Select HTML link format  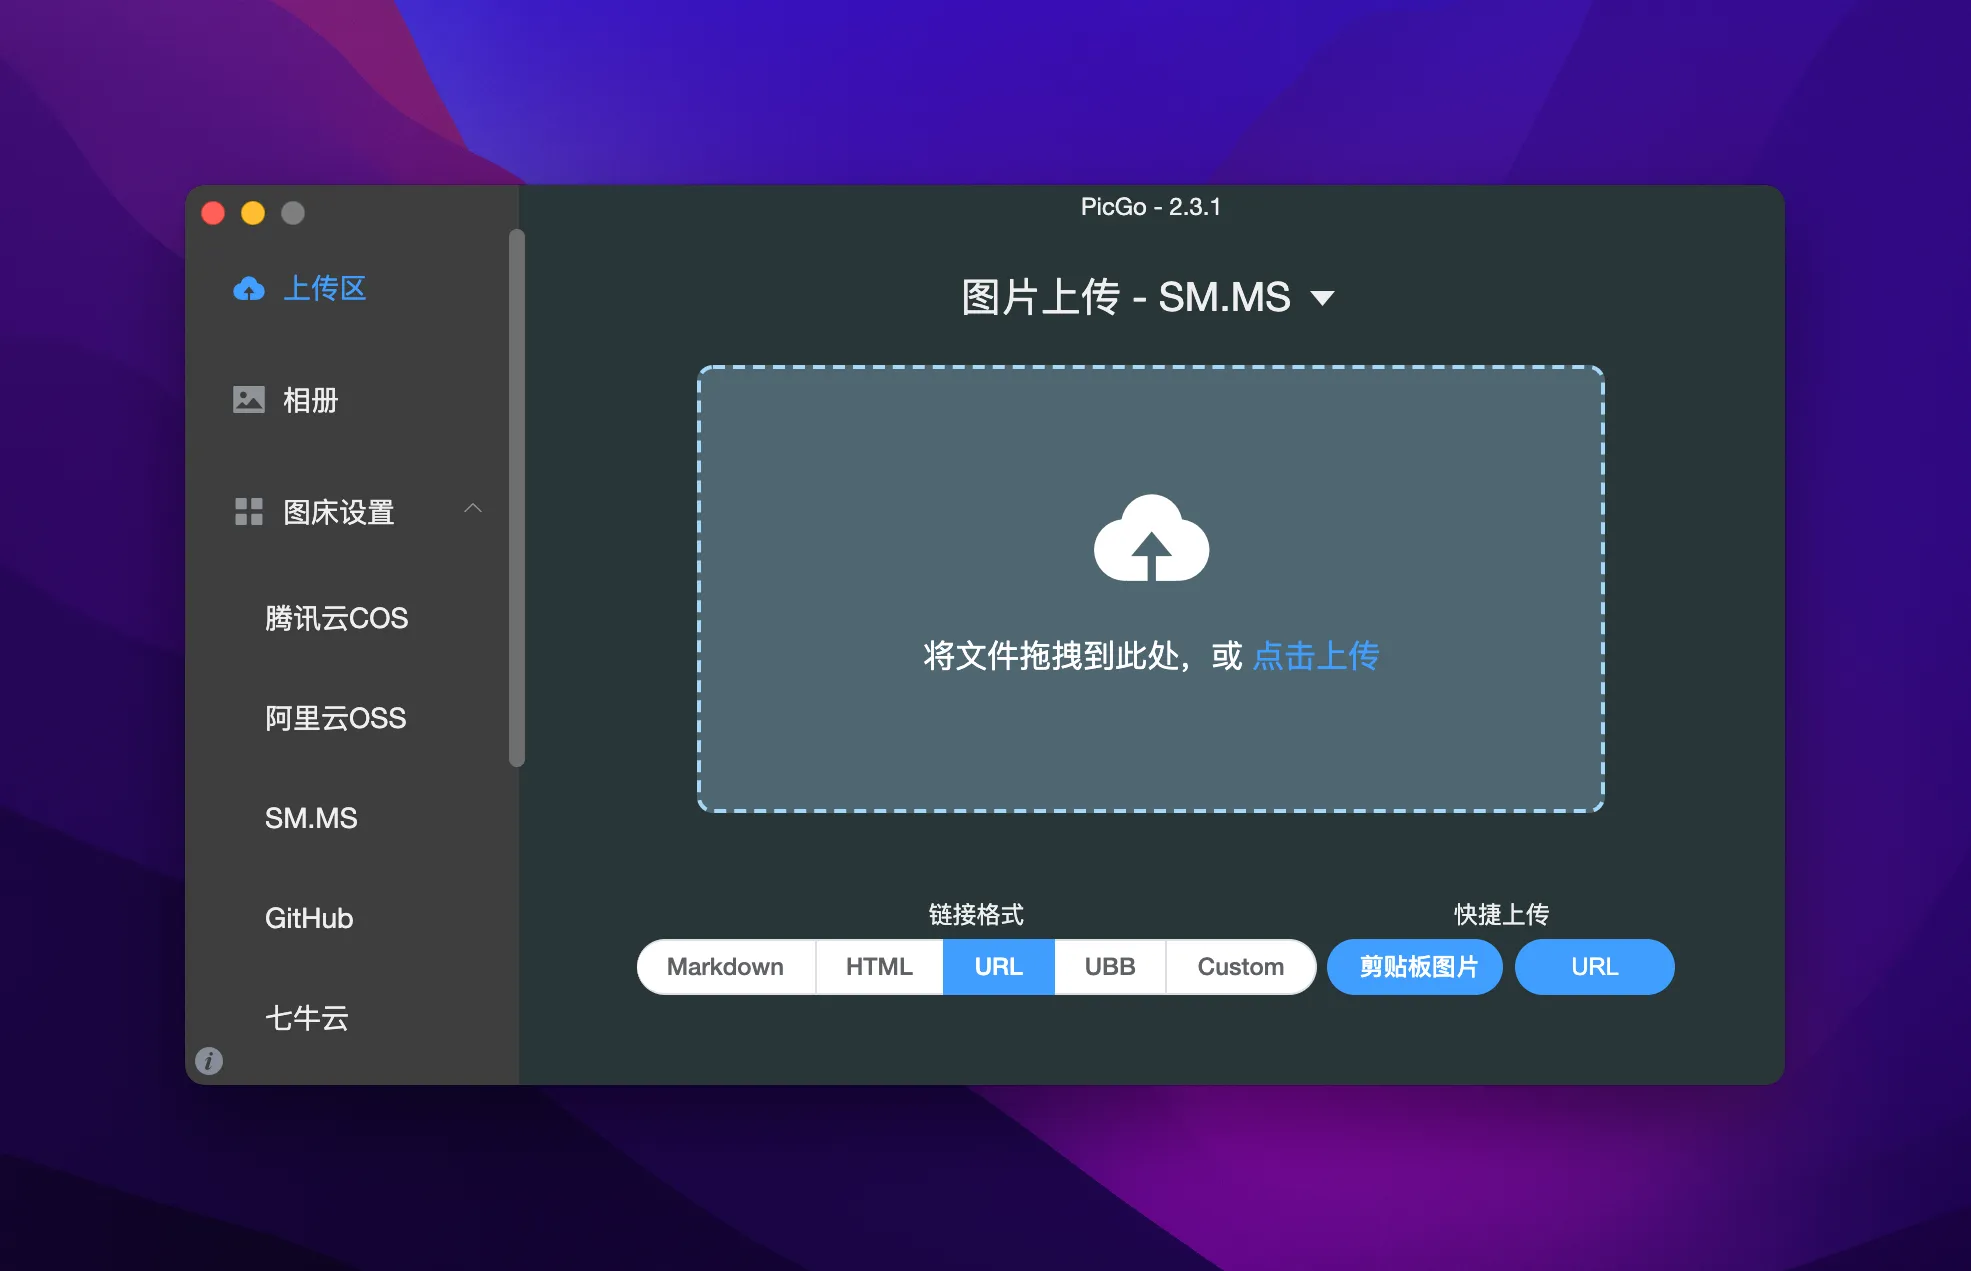[x=878, y=966]
